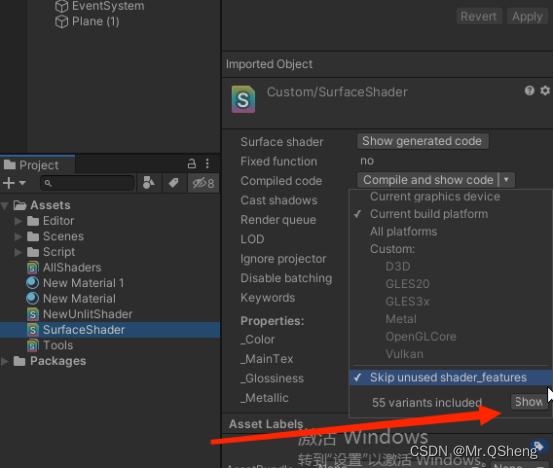
Task: Click the plus create asset button
Action: (8, 183)
